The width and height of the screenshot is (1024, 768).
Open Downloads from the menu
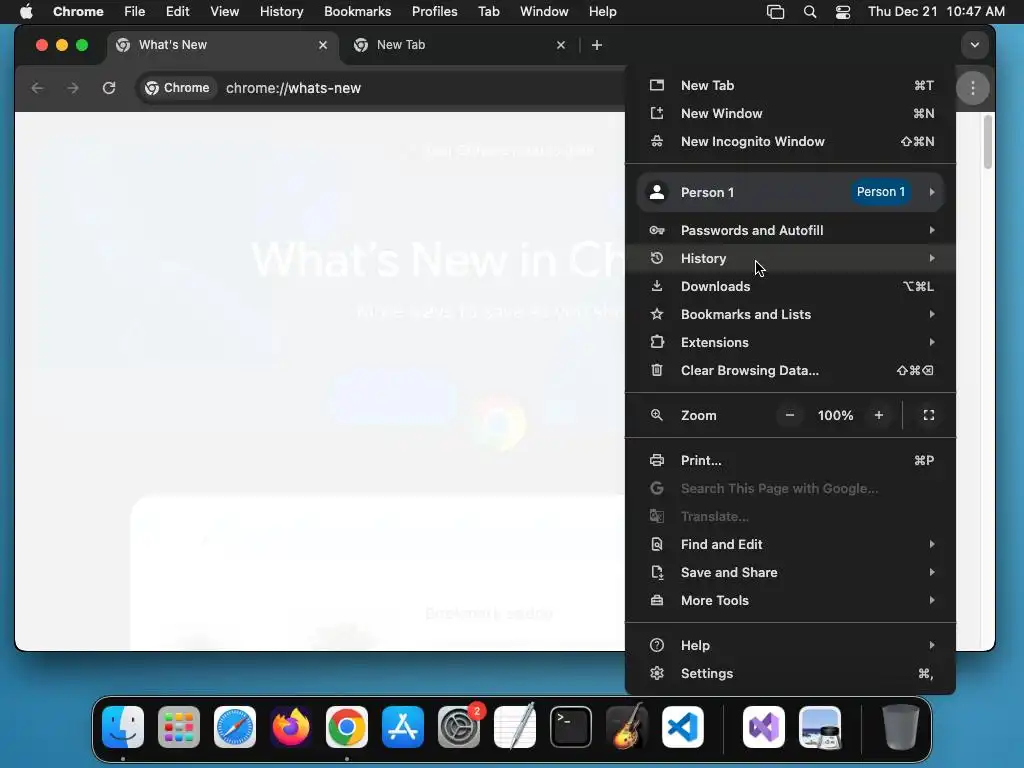click(790, 287)
